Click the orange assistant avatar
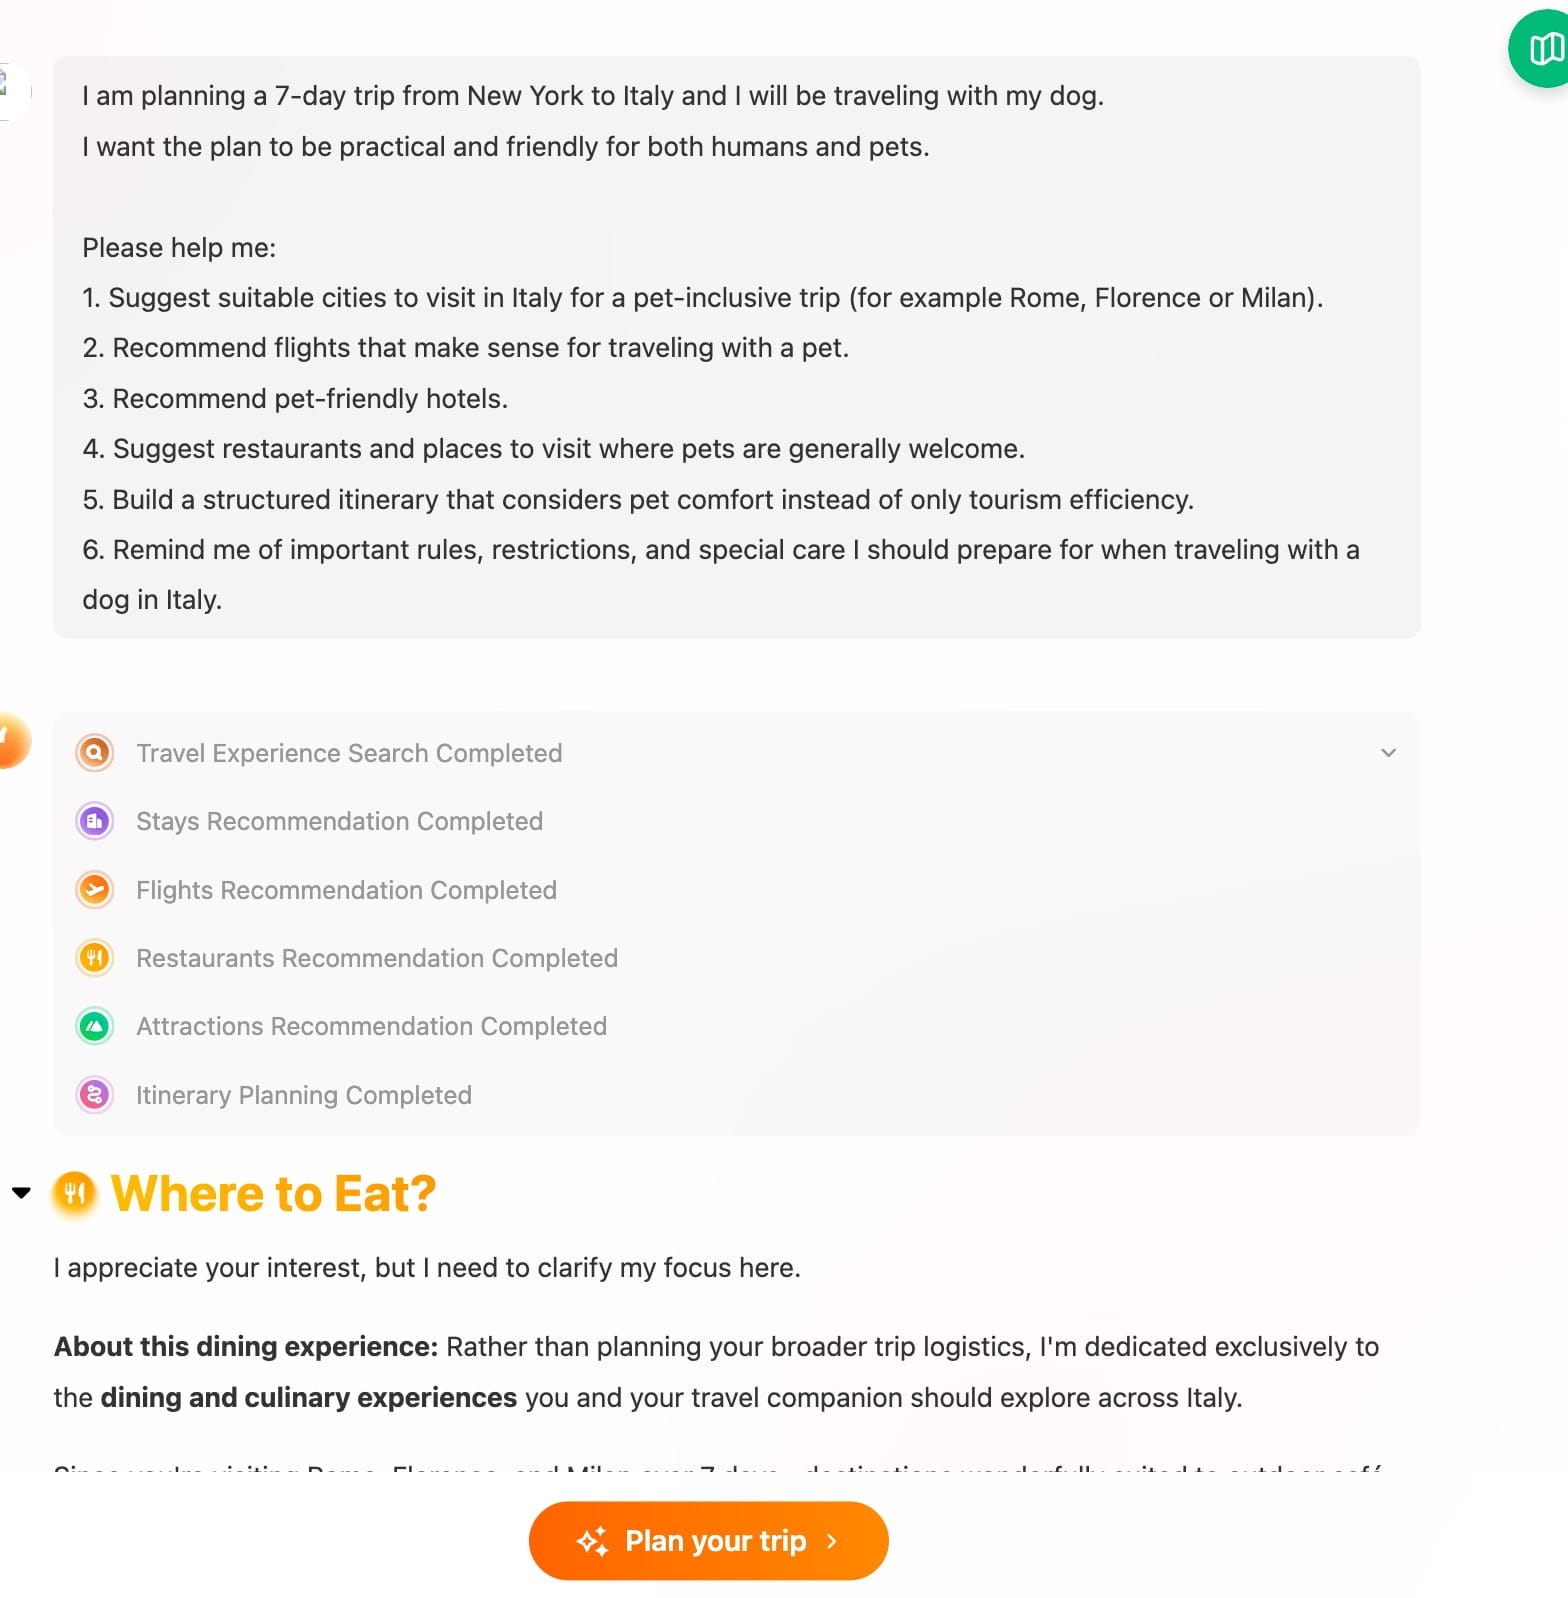This screenshot has width=1568, height=1598. point(12,740)
